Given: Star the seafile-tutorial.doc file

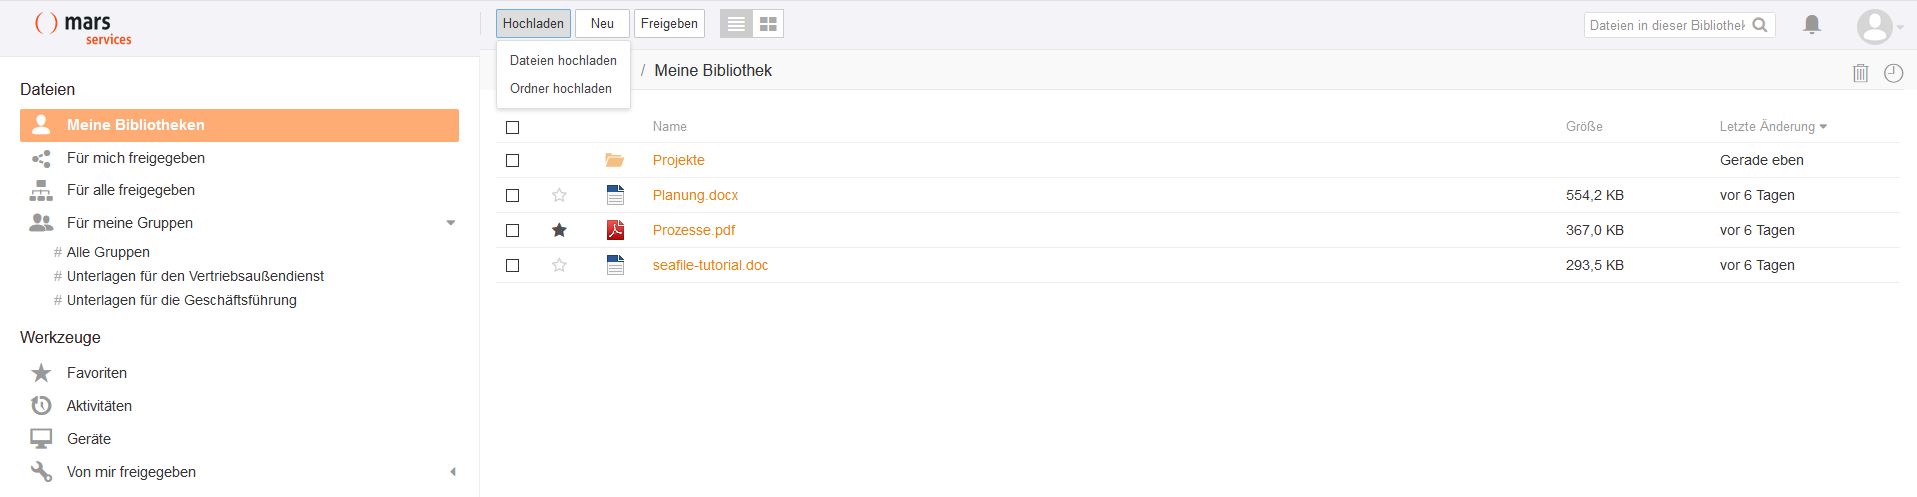Looking at the screenshot, I should pyautogui.click(x=559, y=265).
